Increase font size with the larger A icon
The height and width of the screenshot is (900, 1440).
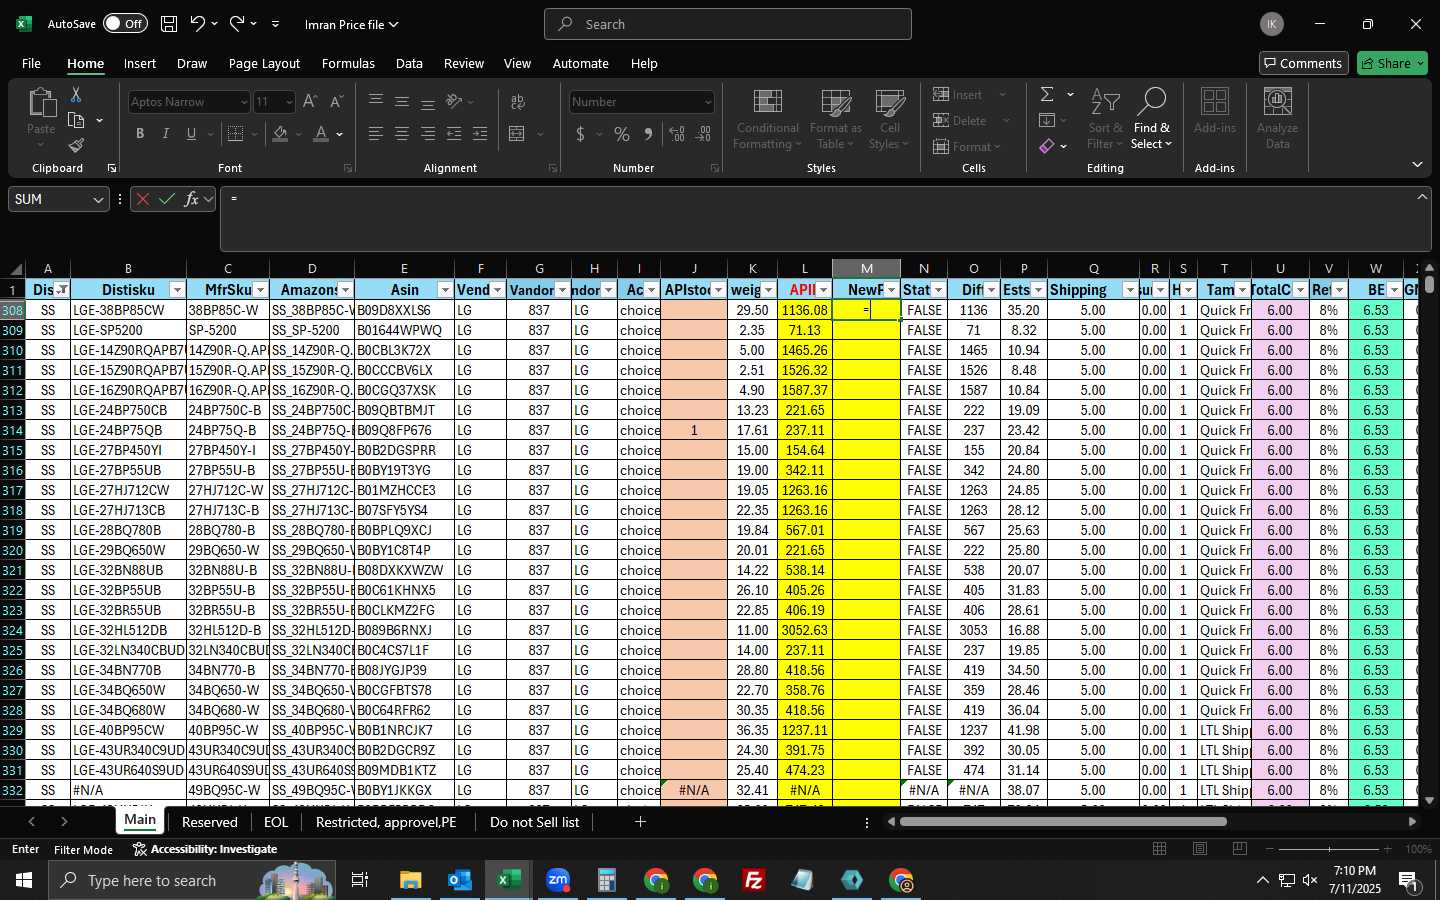(310, 102)
